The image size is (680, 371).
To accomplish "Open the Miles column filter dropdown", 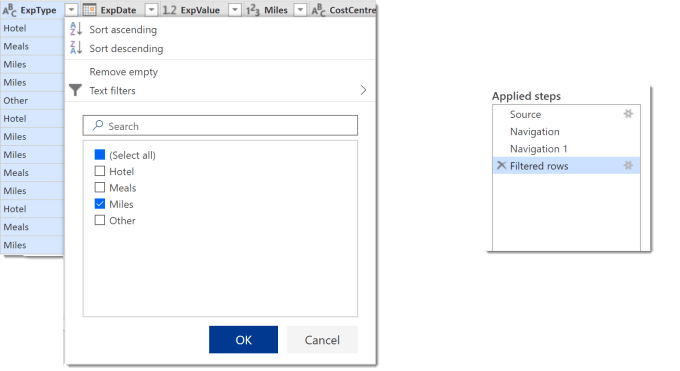I will pos(300,10).
